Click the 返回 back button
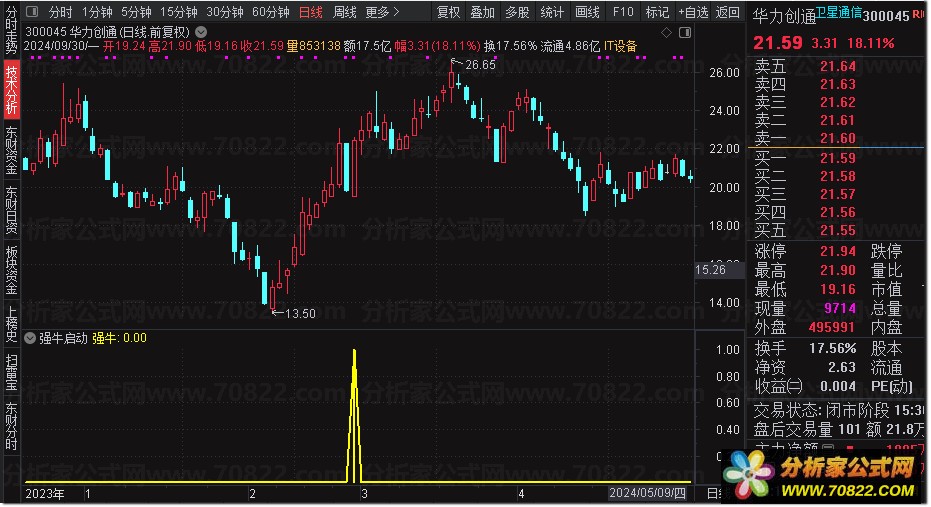The height and width of the screenshot is (507, 931). click(x=727, y=12)
